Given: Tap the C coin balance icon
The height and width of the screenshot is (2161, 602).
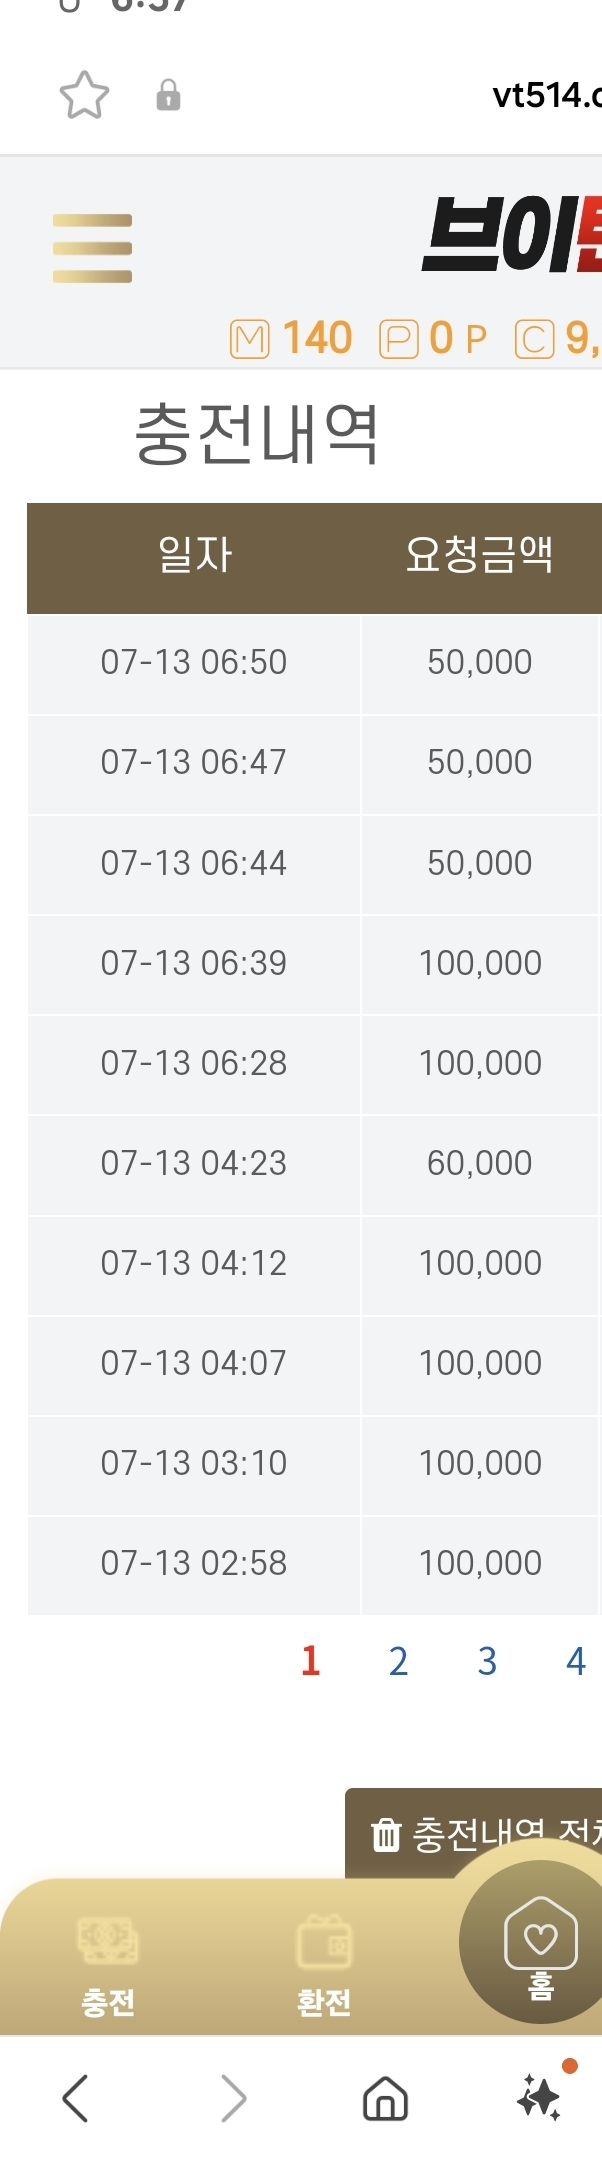Looking at the screenshot, I should click(534, 339).
